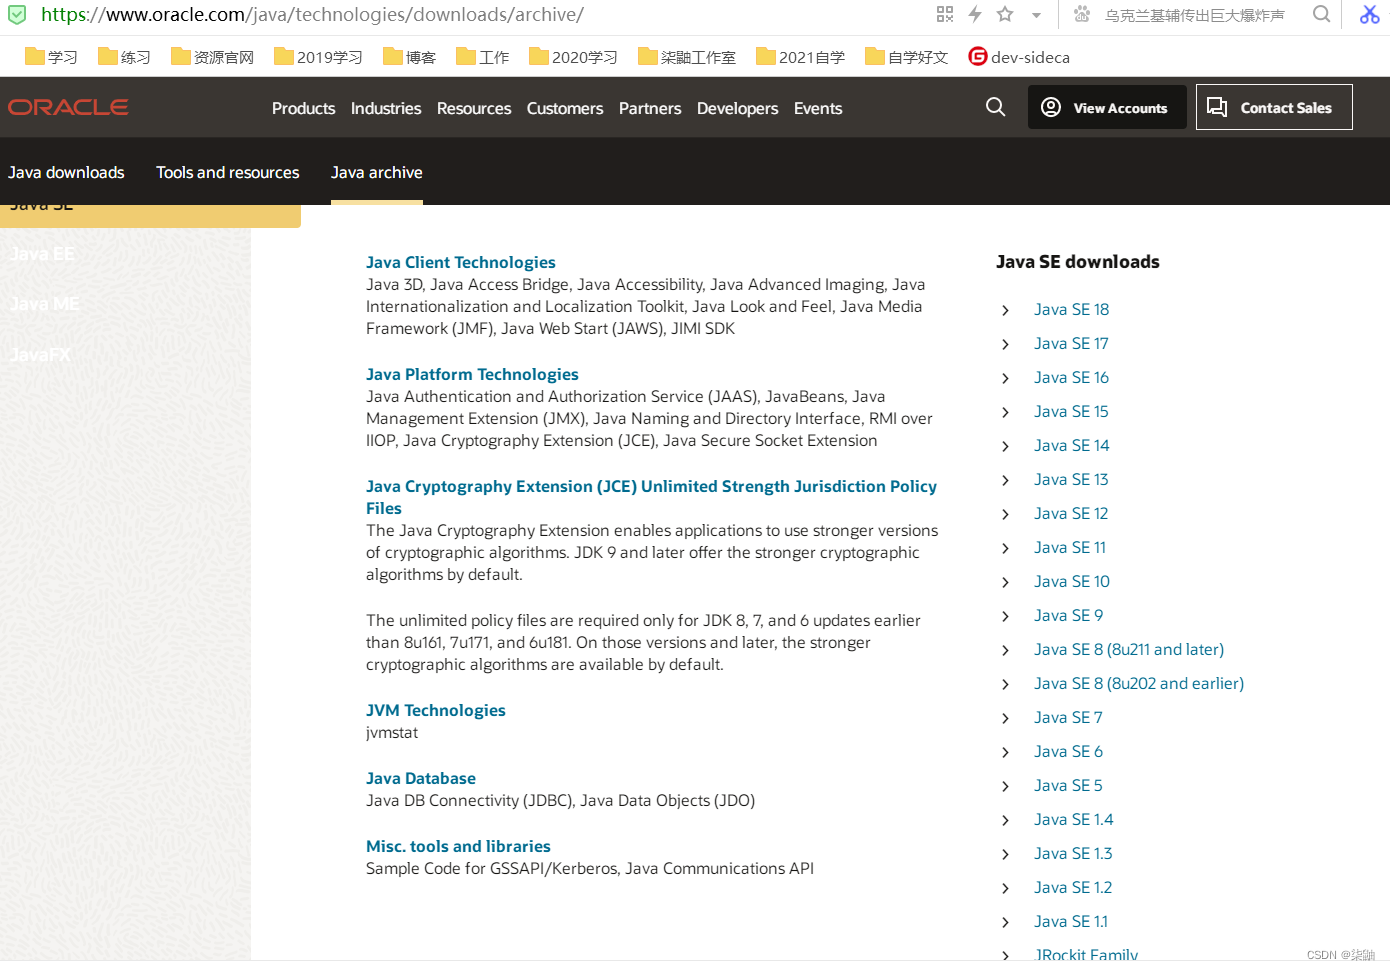The width and height of the screenshot is (1390, 970).
Task: Select the Java archive tab
Action: pyautogui.click(x=377, y=172)
